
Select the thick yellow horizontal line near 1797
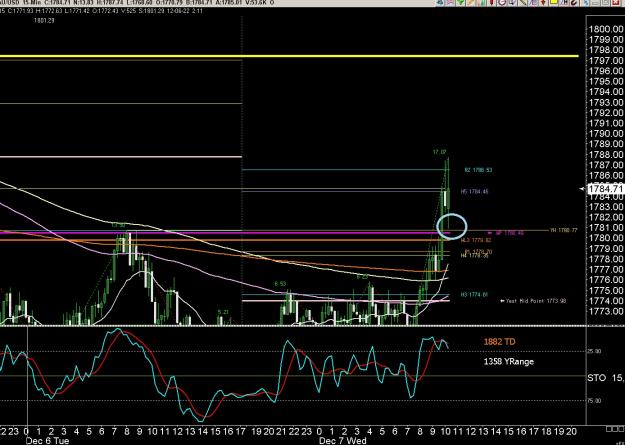[289, 56]
